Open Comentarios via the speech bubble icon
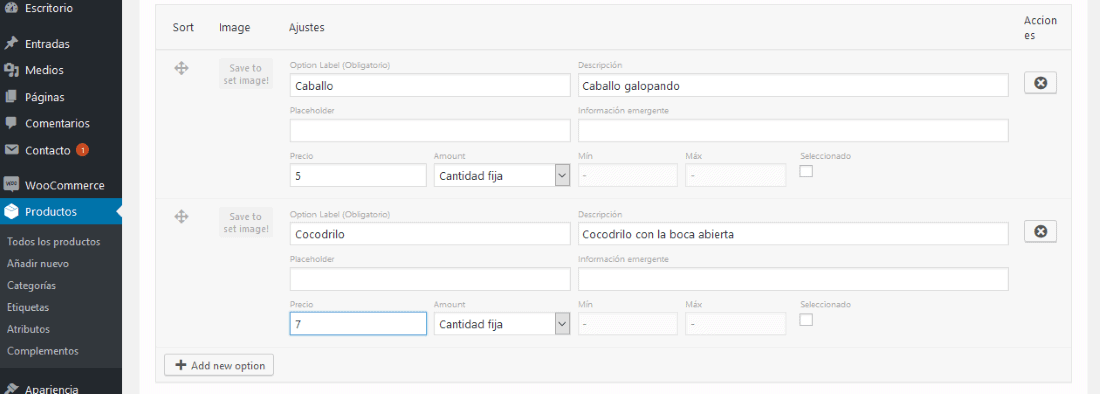The width and height of the screenshot is (1100, 394). click(11, 123)
